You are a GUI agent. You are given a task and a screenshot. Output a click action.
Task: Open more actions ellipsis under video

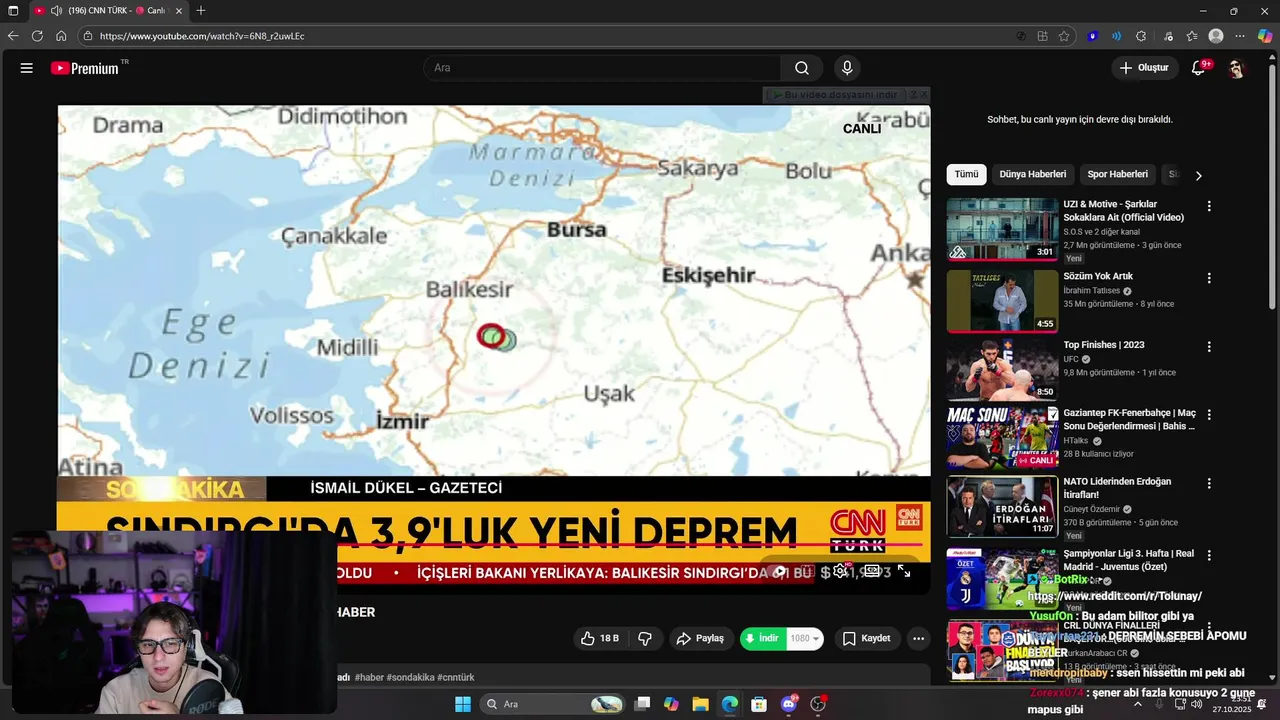coord(918,638)
